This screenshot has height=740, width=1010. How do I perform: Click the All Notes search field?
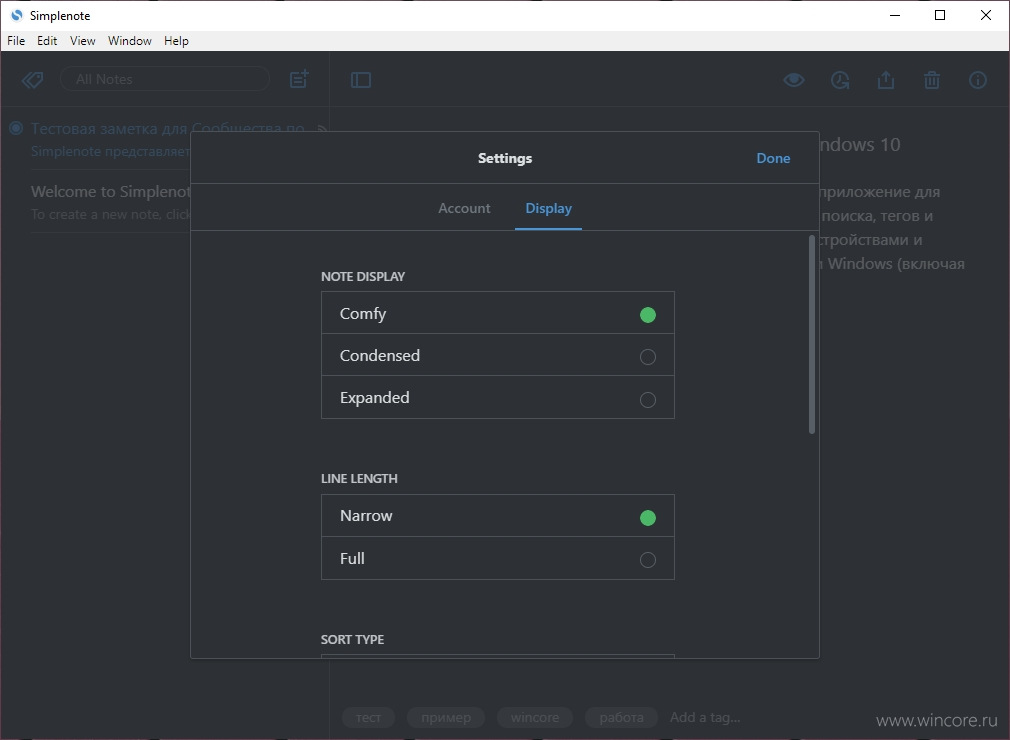click(x=165, y=79)
